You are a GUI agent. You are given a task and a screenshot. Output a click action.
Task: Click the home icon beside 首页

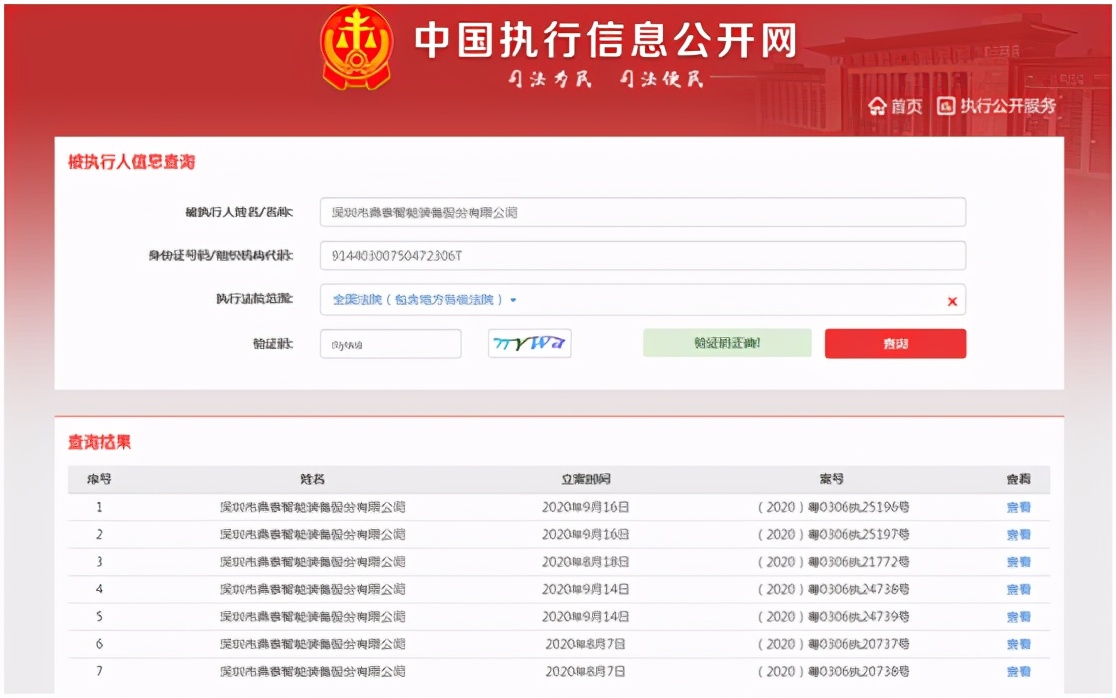(x=877, y=104)
